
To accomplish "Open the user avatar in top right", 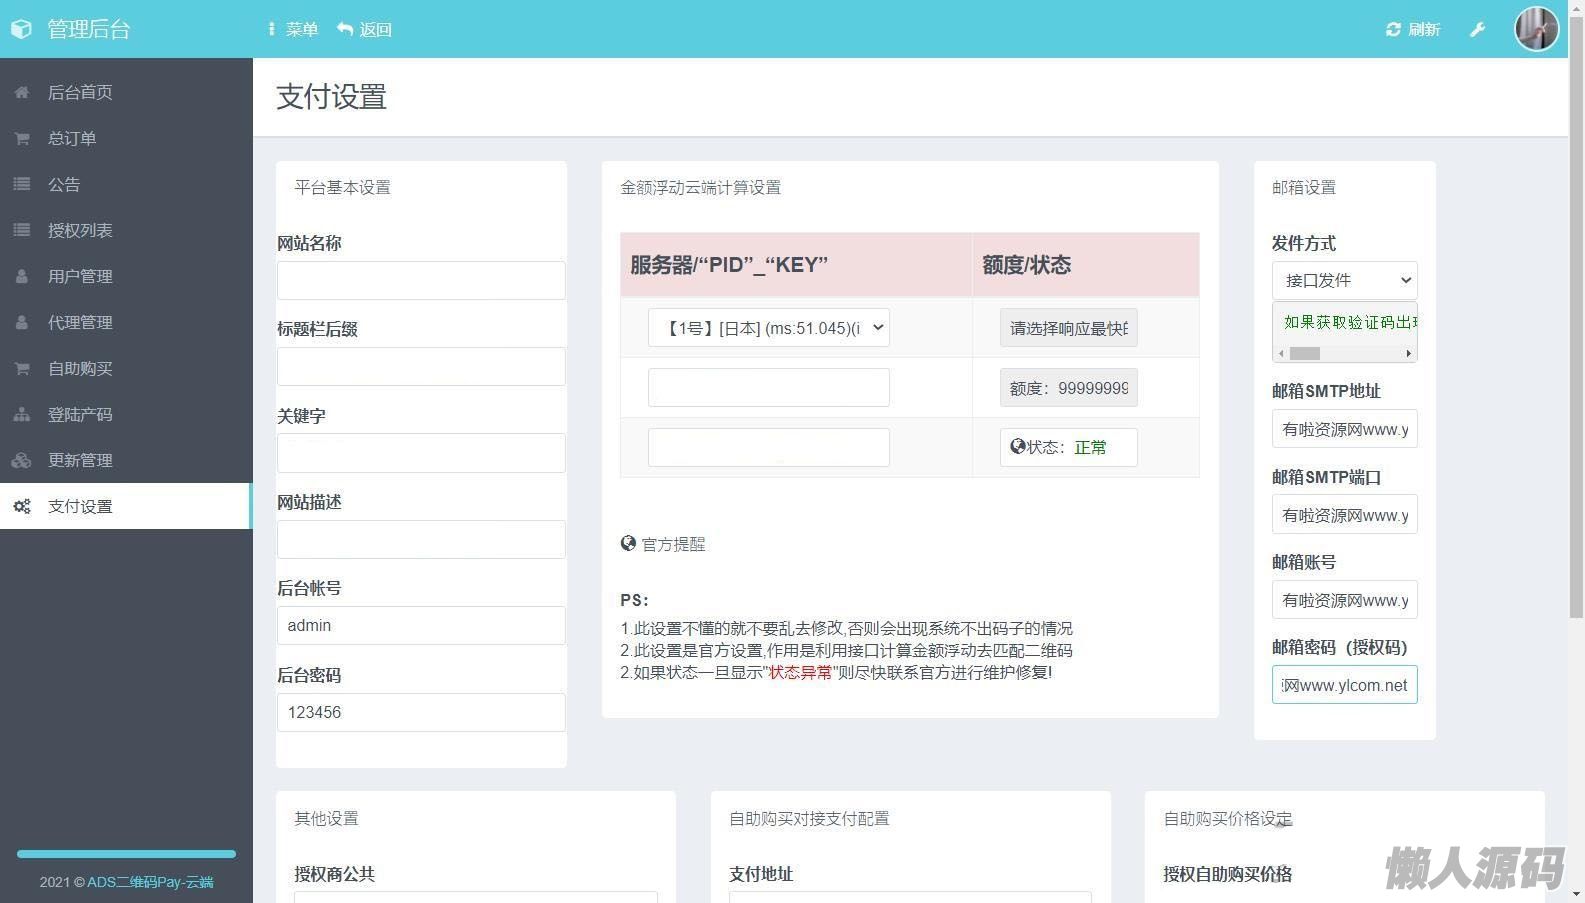I will pyautogui.click(x=1536, y=29).
